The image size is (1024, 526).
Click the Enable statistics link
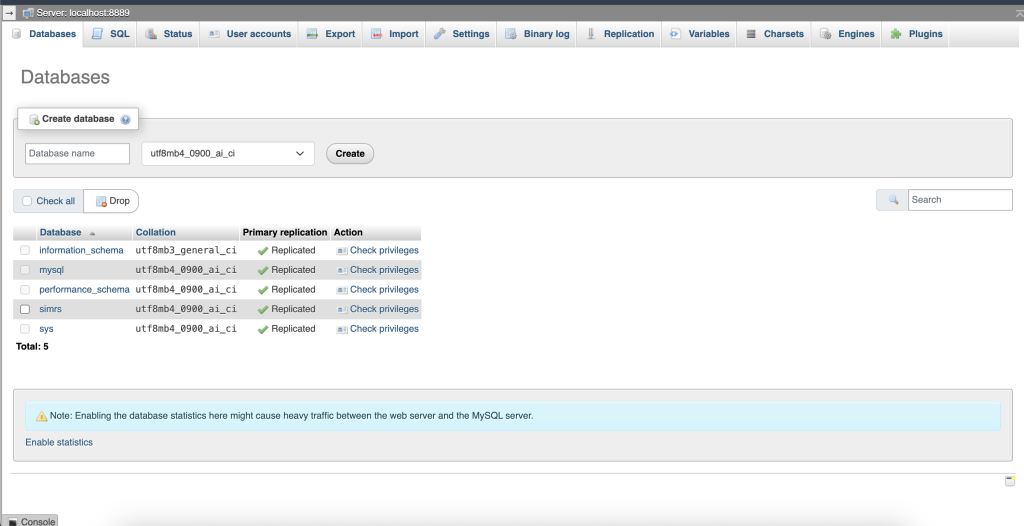click(x=59, y=442)
